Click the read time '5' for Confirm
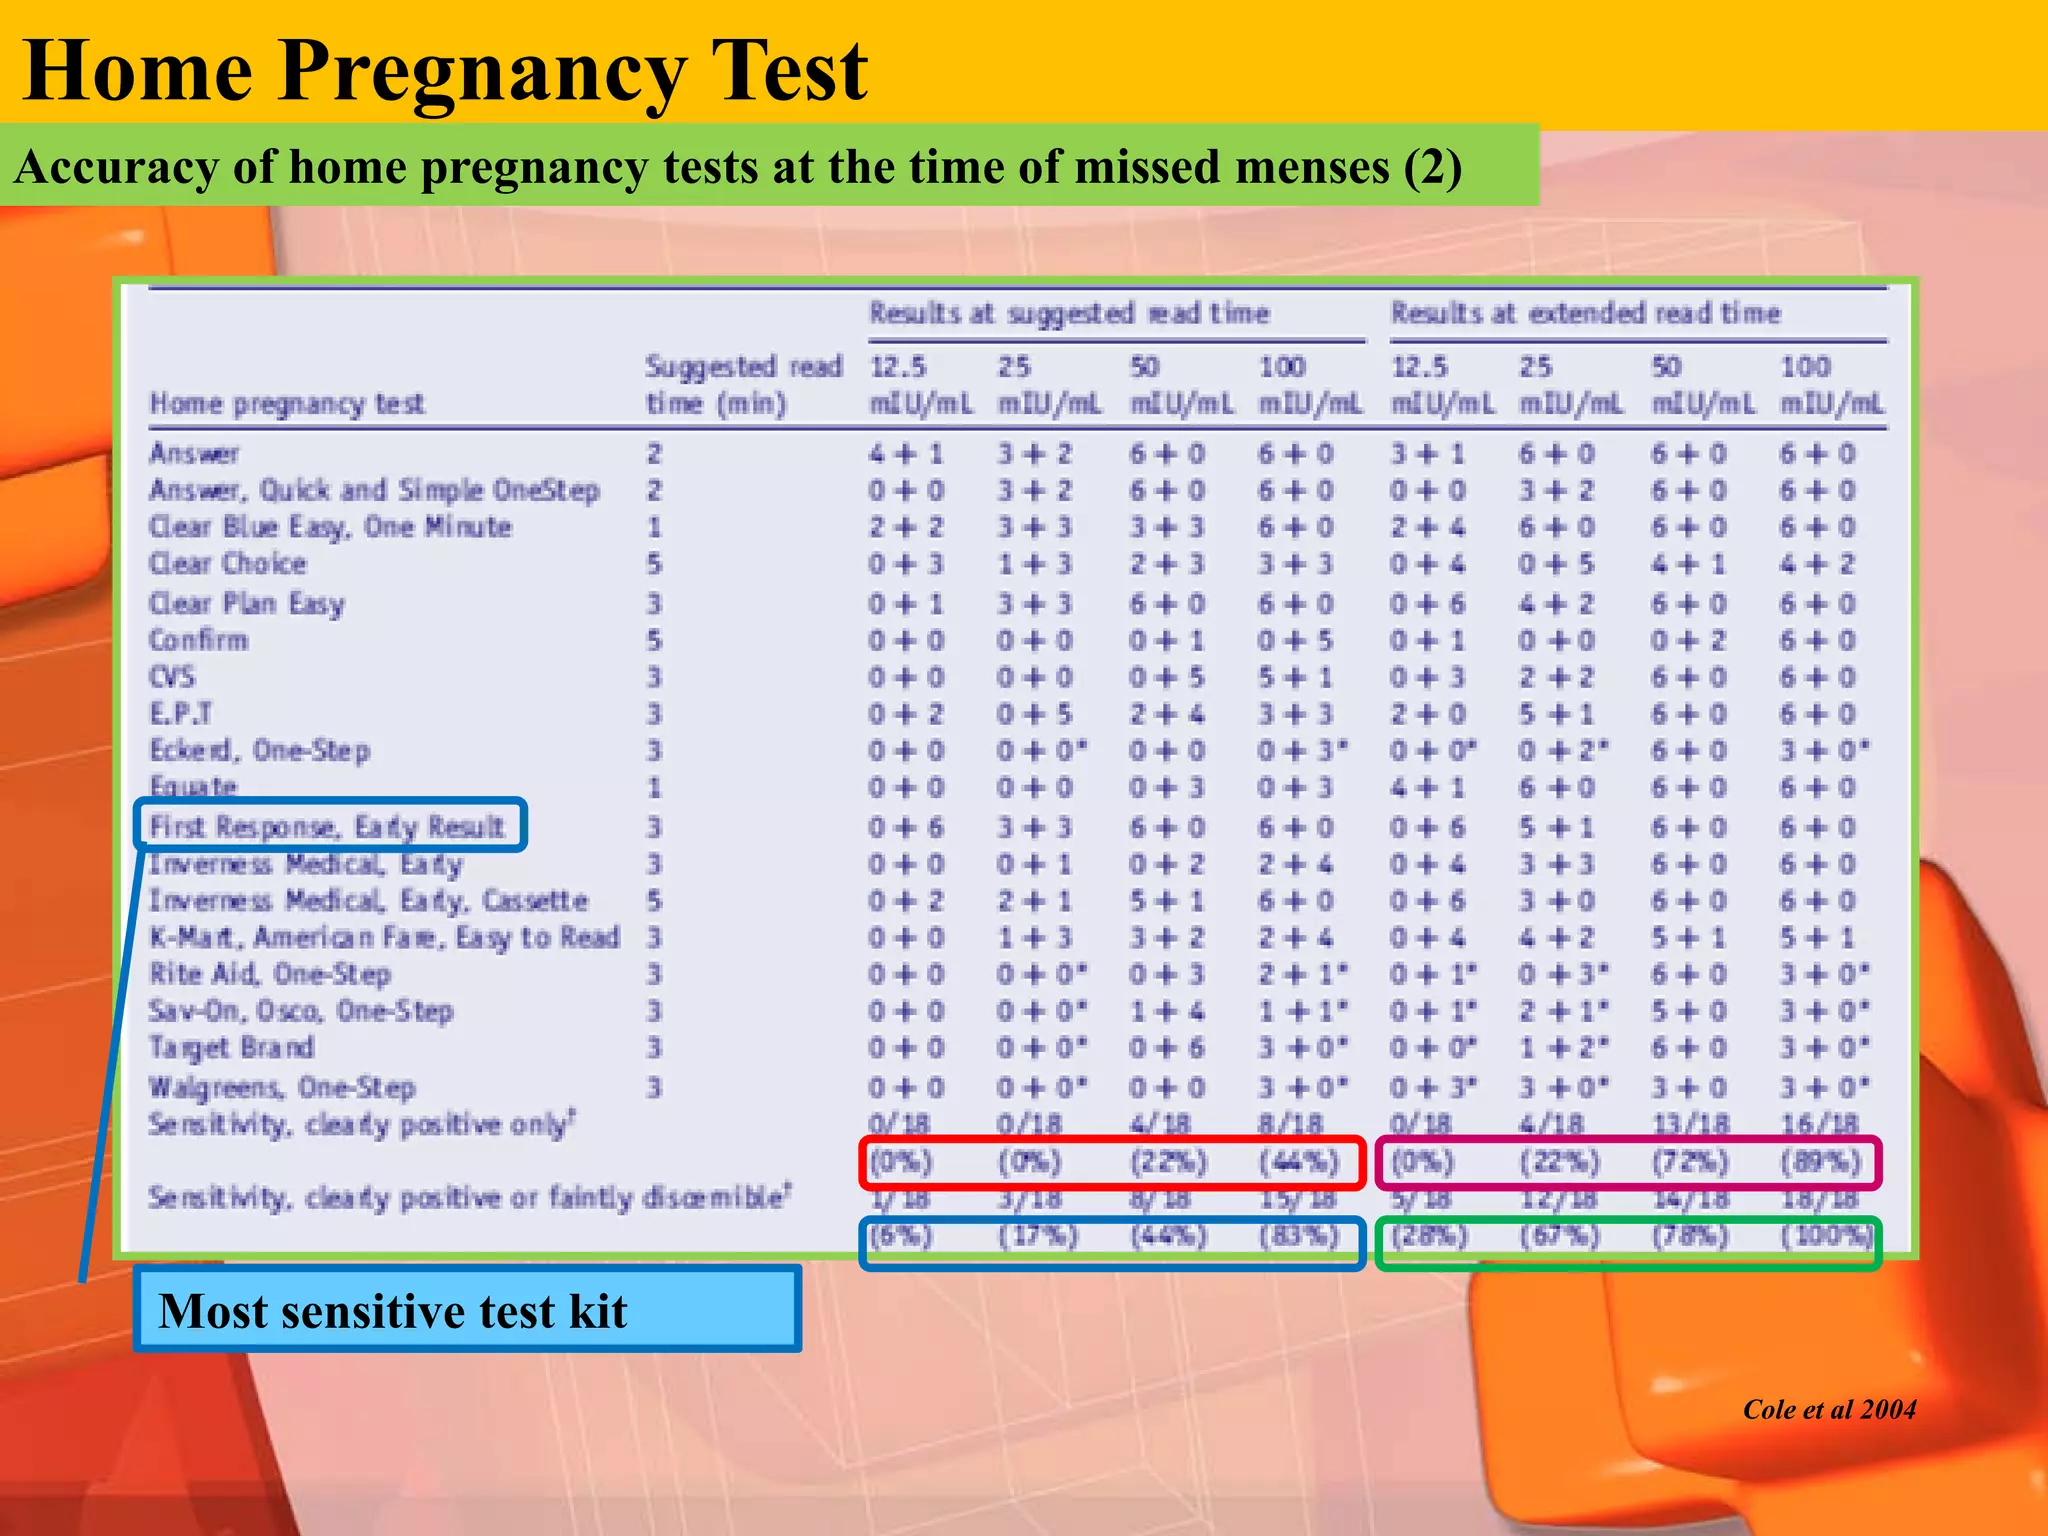 654,640
